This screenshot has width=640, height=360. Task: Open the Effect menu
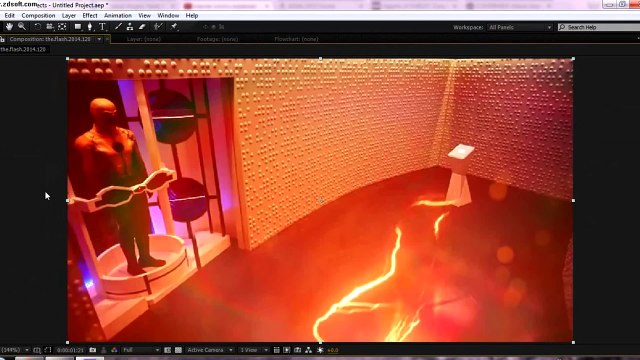90,16
